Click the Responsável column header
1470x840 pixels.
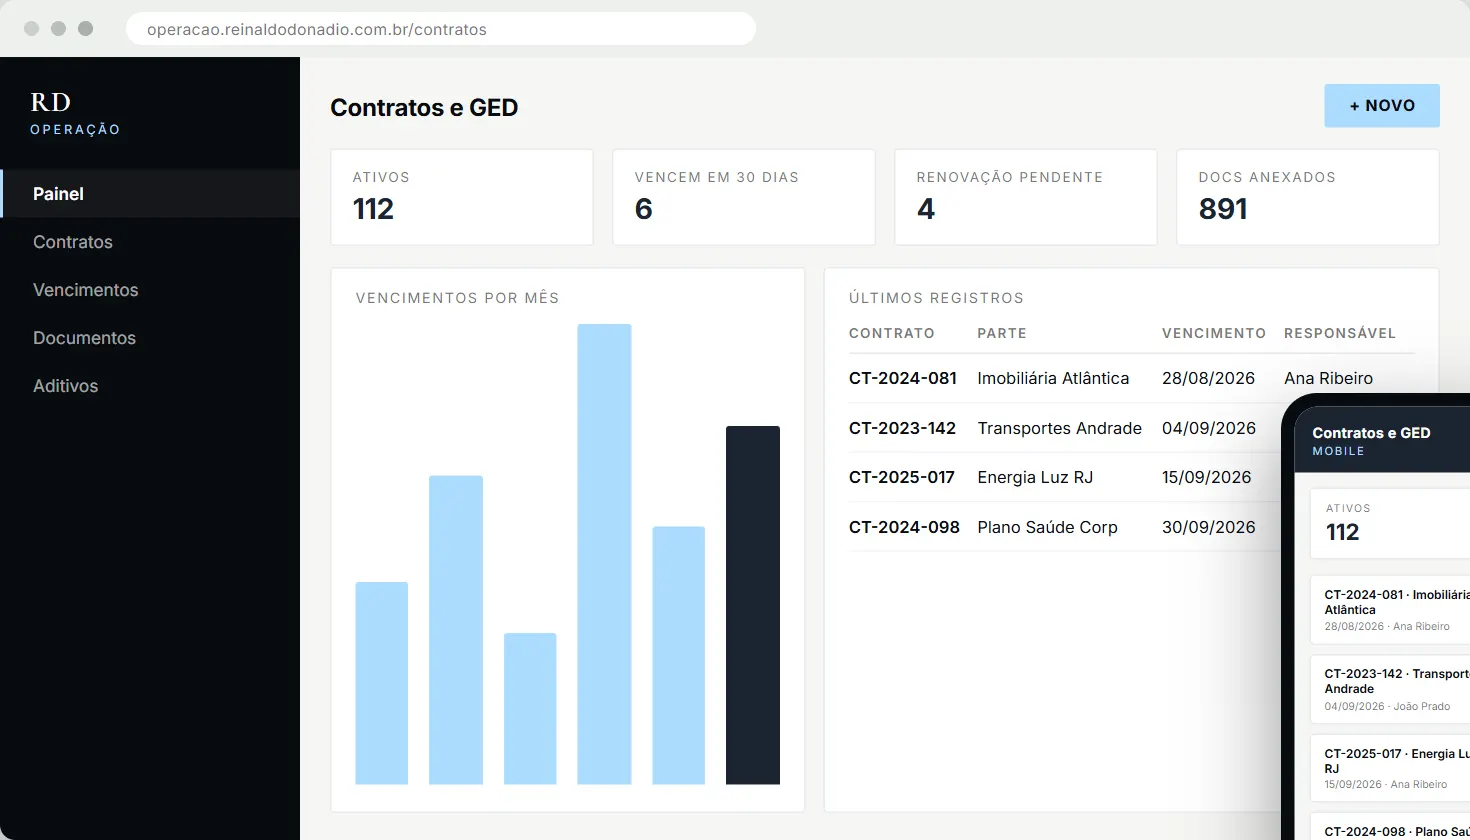pos(1340,333)
